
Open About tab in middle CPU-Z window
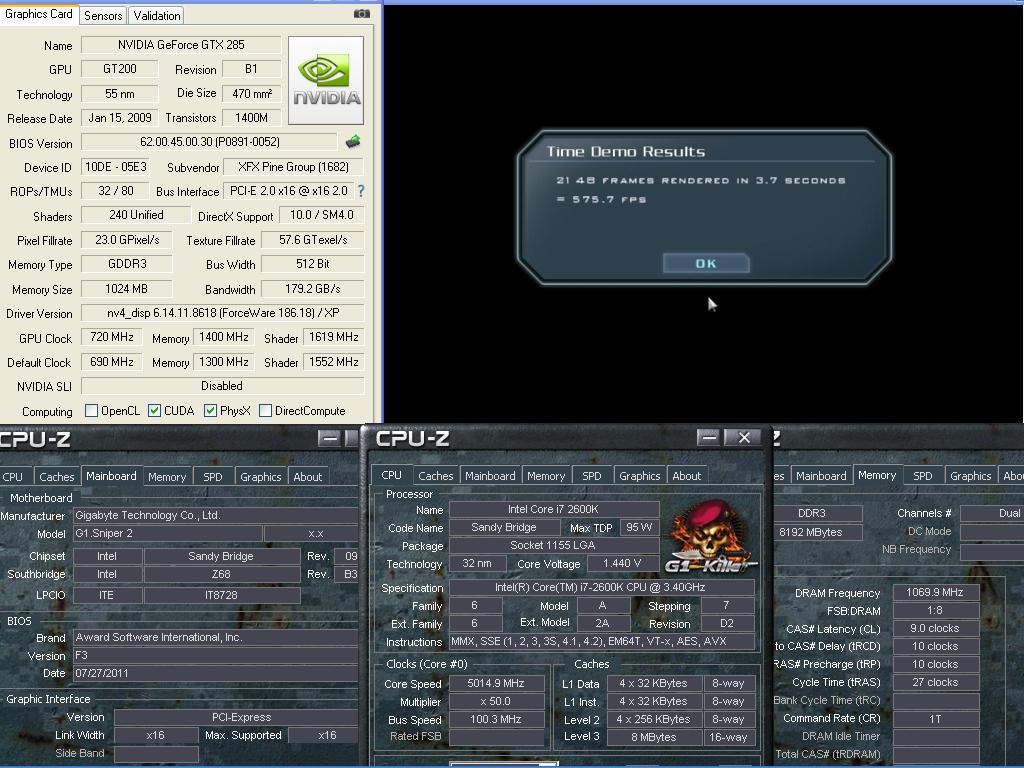tap(686, 476)
